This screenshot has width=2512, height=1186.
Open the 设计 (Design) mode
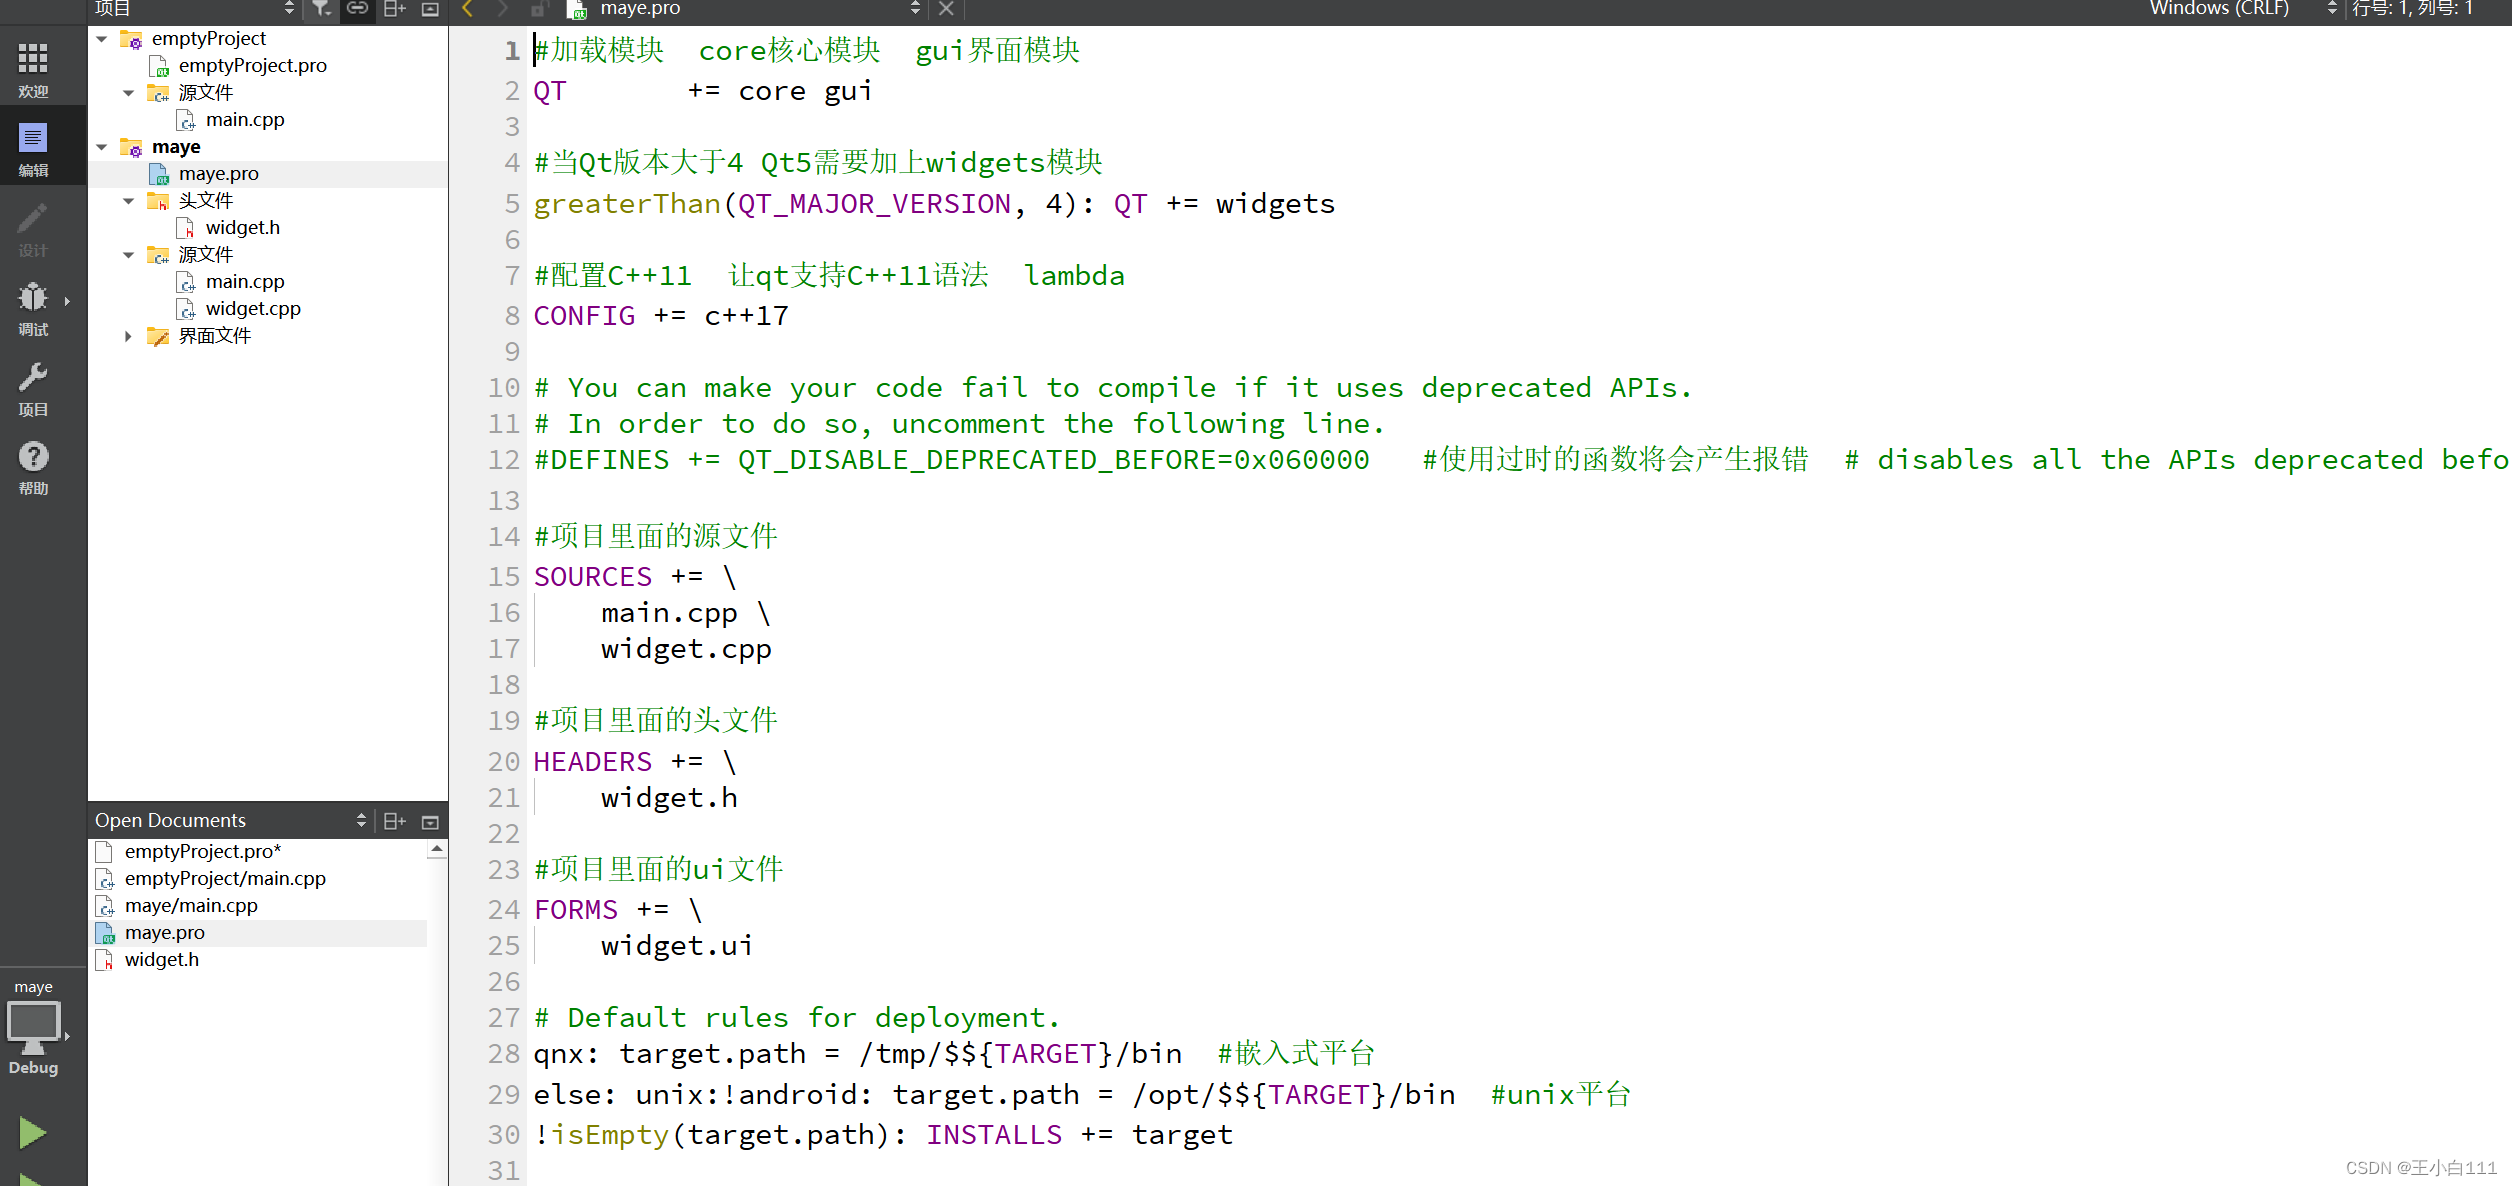click(33, 228)
